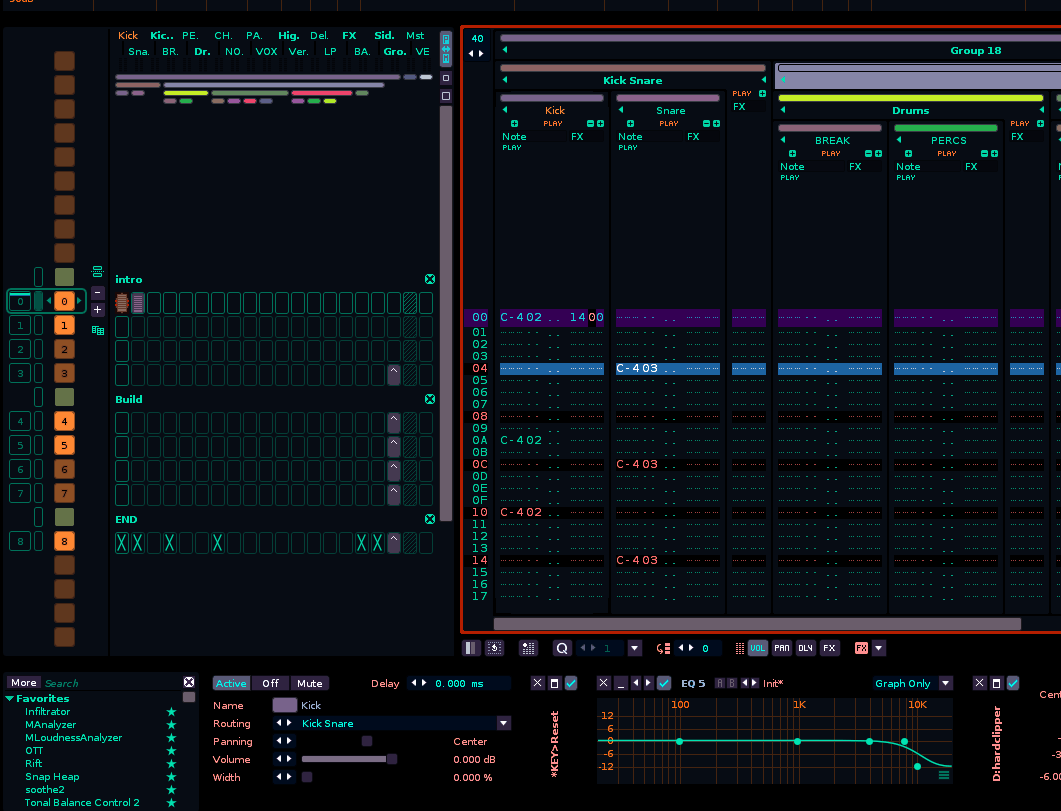Open the Graph Only display dropdown
The width and height of the screenshot is (1061, 811).
(946, 684)
